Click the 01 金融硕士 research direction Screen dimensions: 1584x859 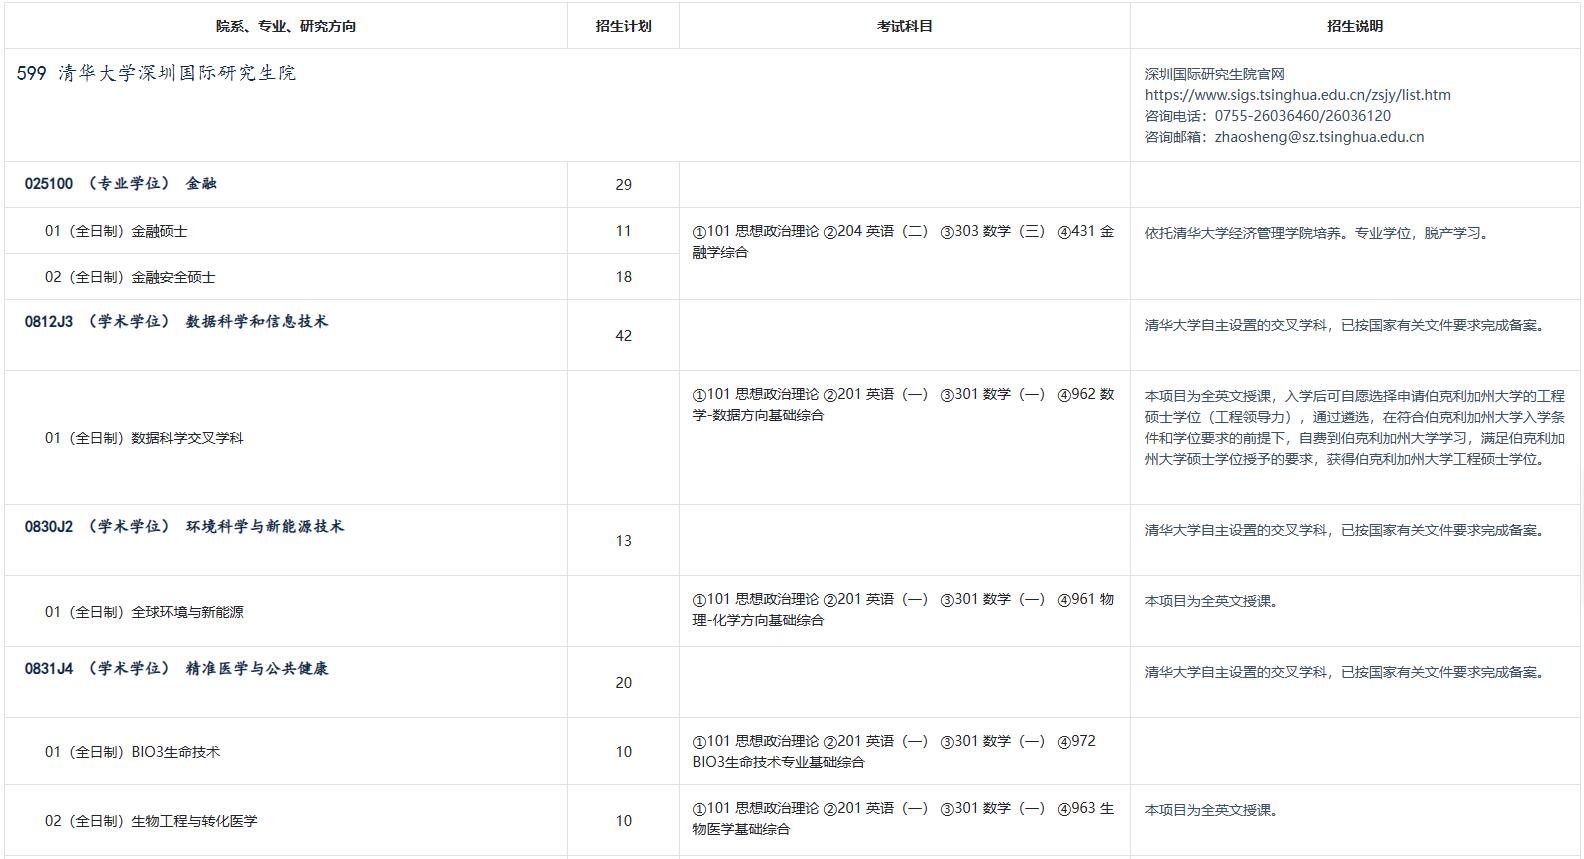[x=116, y=231]
